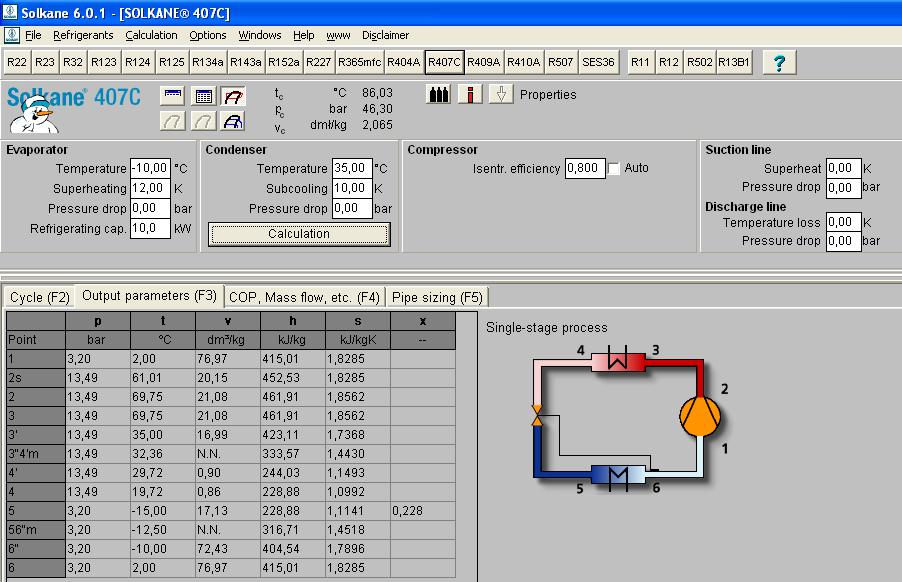902x582 pixels.
Task: Open the Calculation menu
Action: click(151, 35)
